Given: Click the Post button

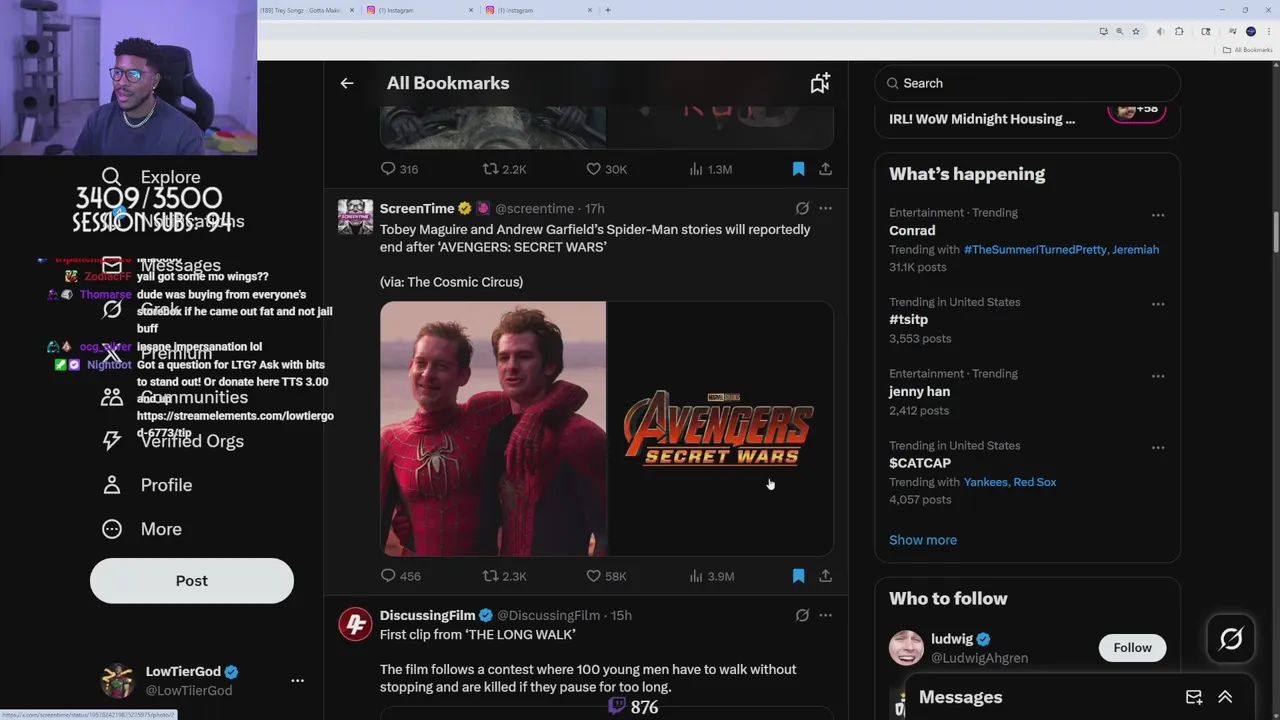Looking at the screenshot, I should point(192,581).
